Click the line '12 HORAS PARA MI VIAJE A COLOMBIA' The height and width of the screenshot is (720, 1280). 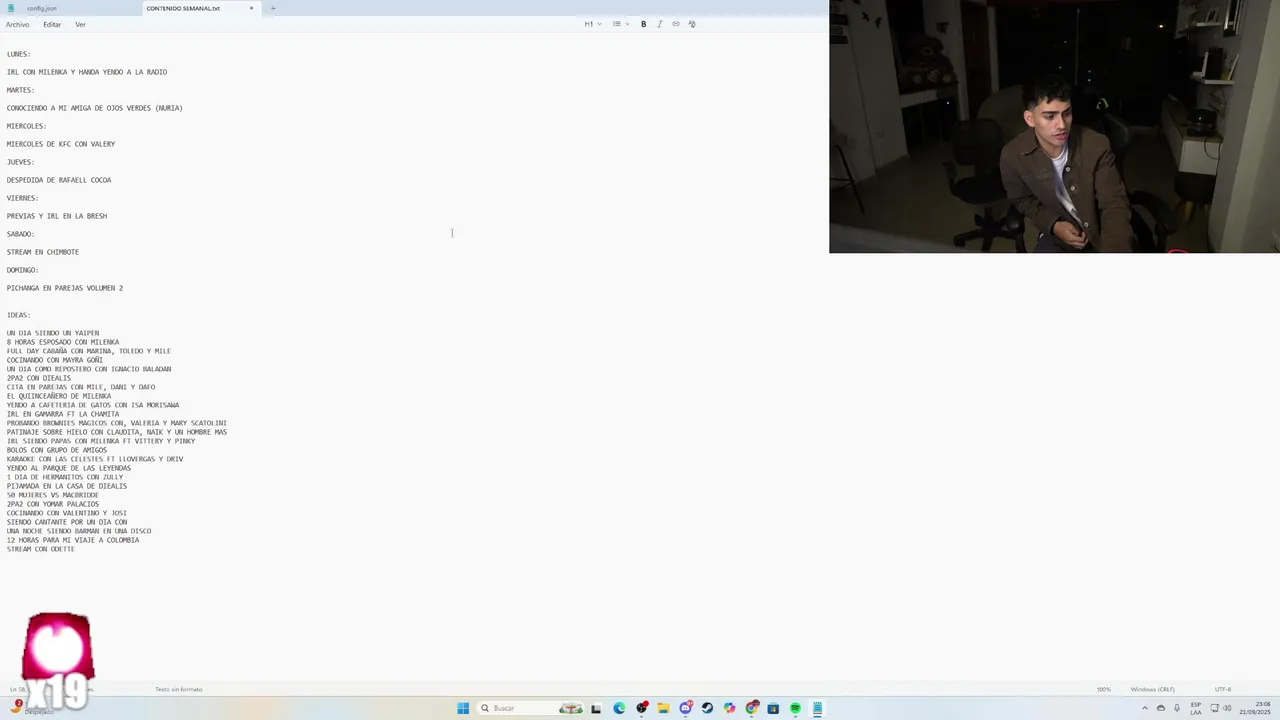[73, 540]
